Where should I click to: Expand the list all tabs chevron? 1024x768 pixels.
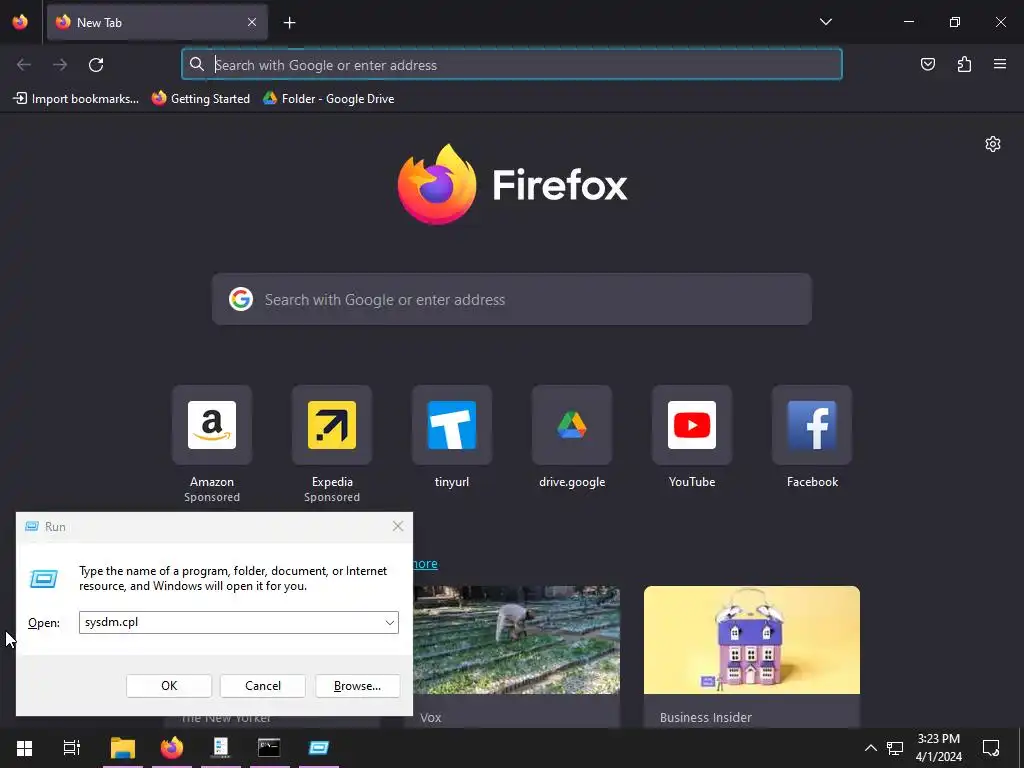click(825, 22)
